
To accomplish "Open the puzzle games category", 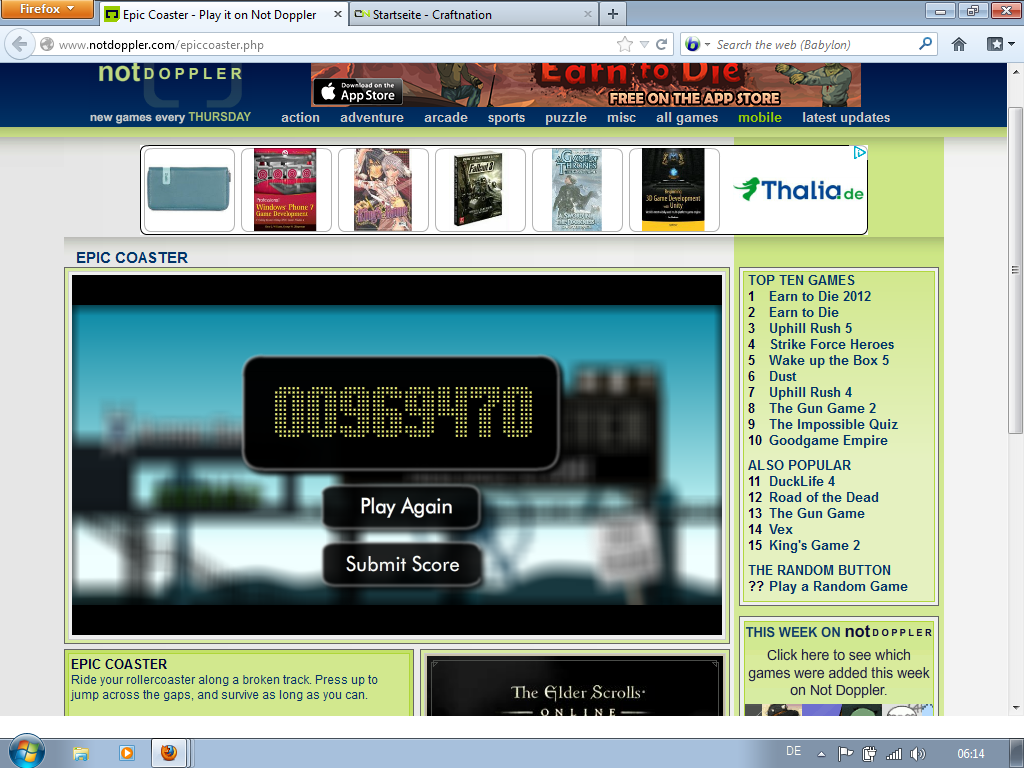I will (566, 118).
